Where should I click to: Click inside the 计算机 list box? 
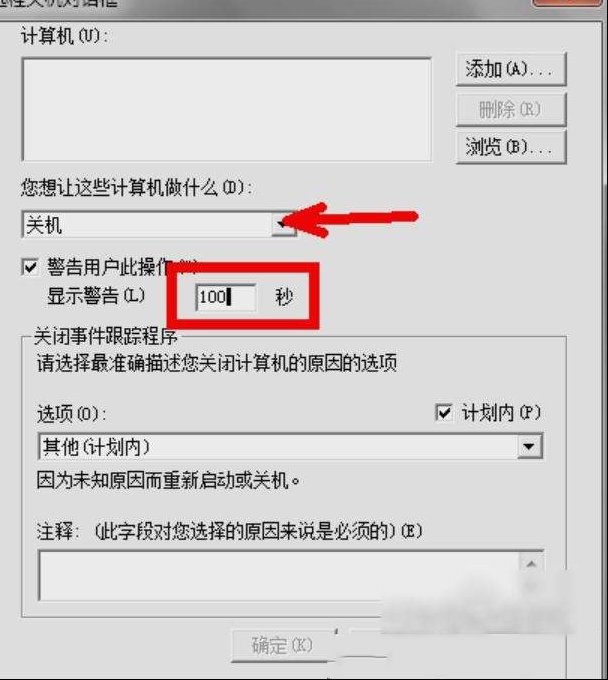click(227, 109)
